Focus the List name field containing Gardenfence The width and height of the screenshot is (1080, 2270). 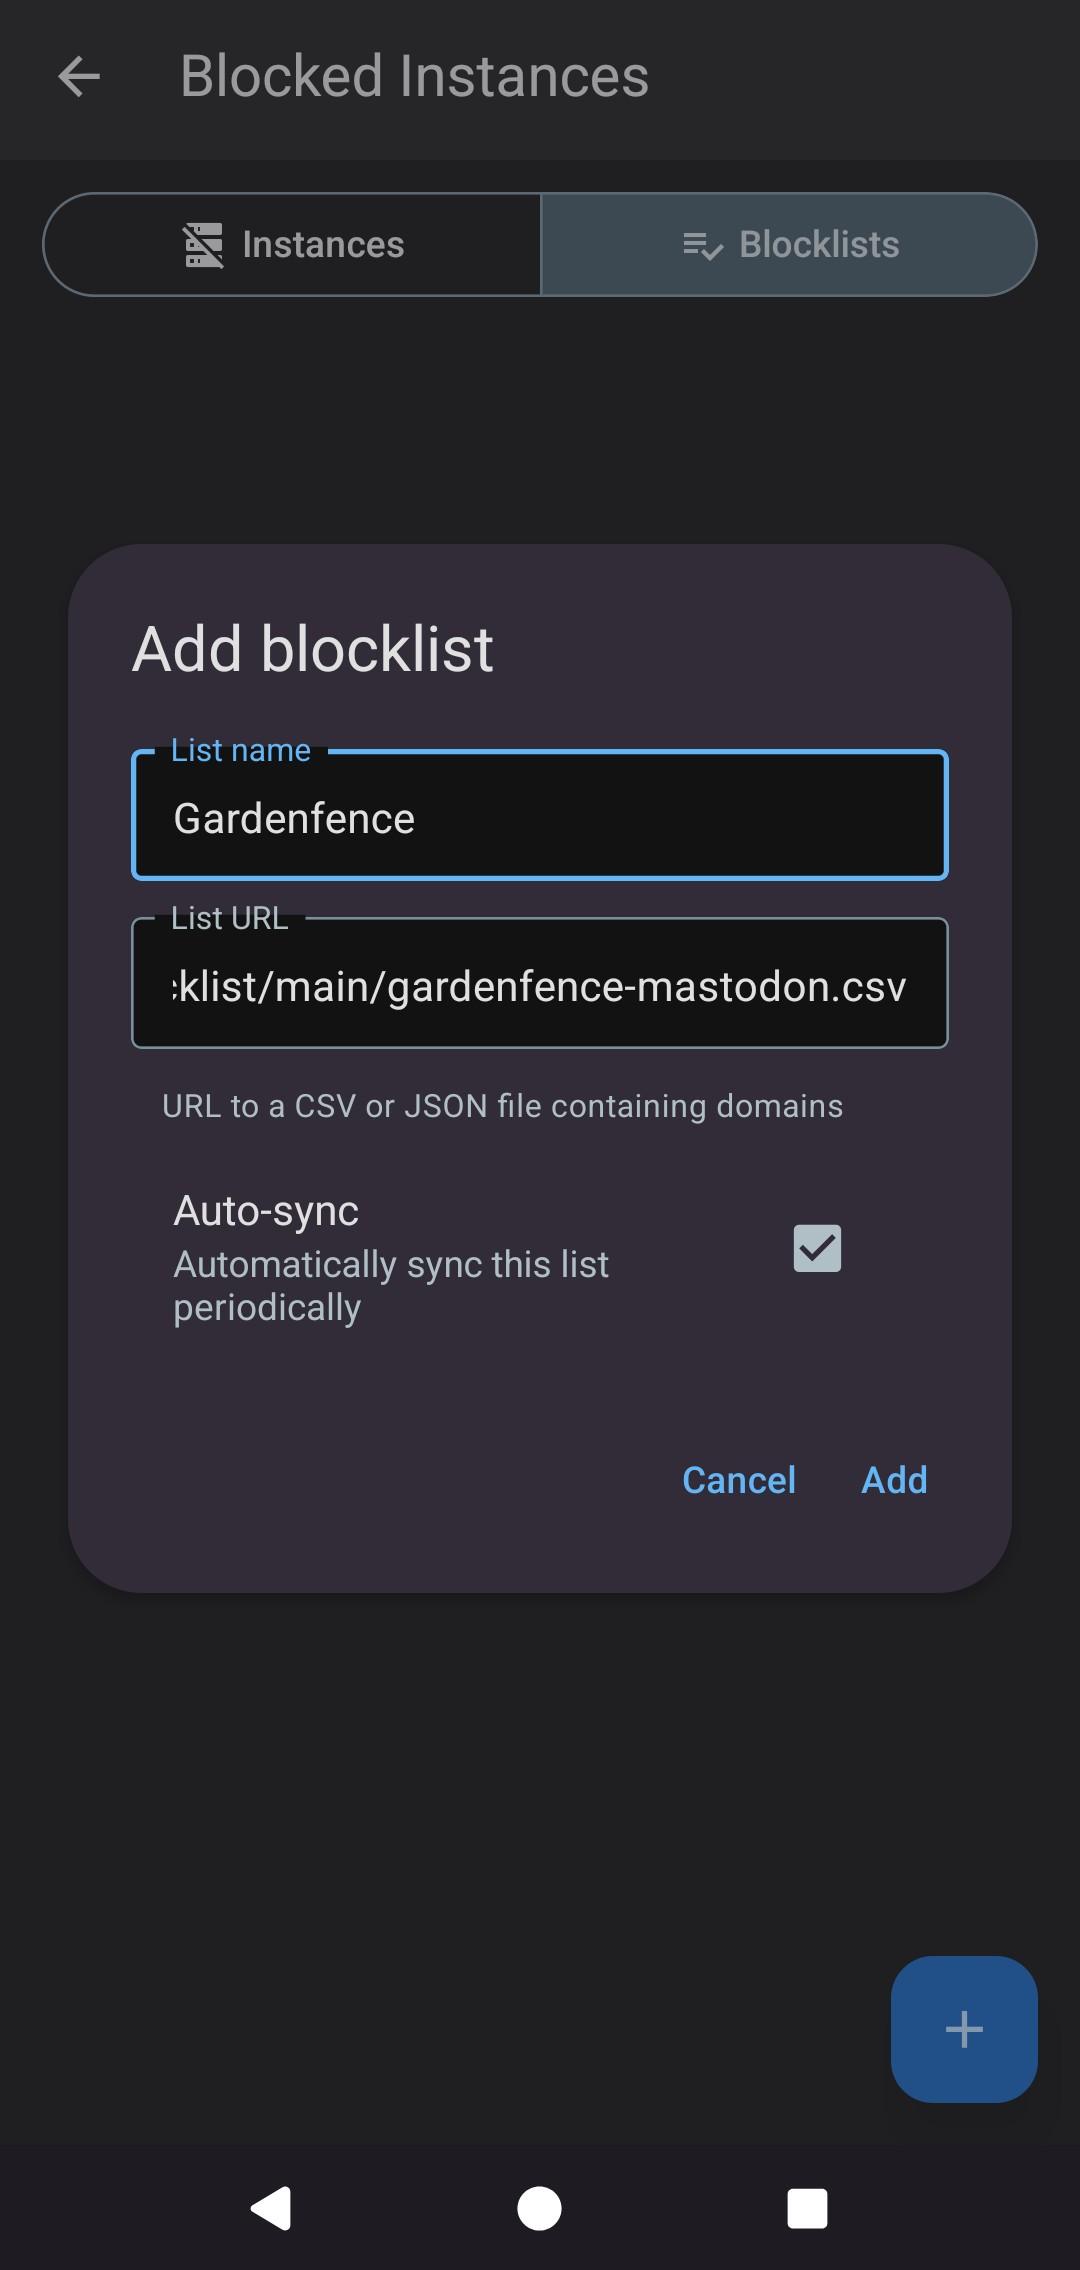tap(540, 818)
